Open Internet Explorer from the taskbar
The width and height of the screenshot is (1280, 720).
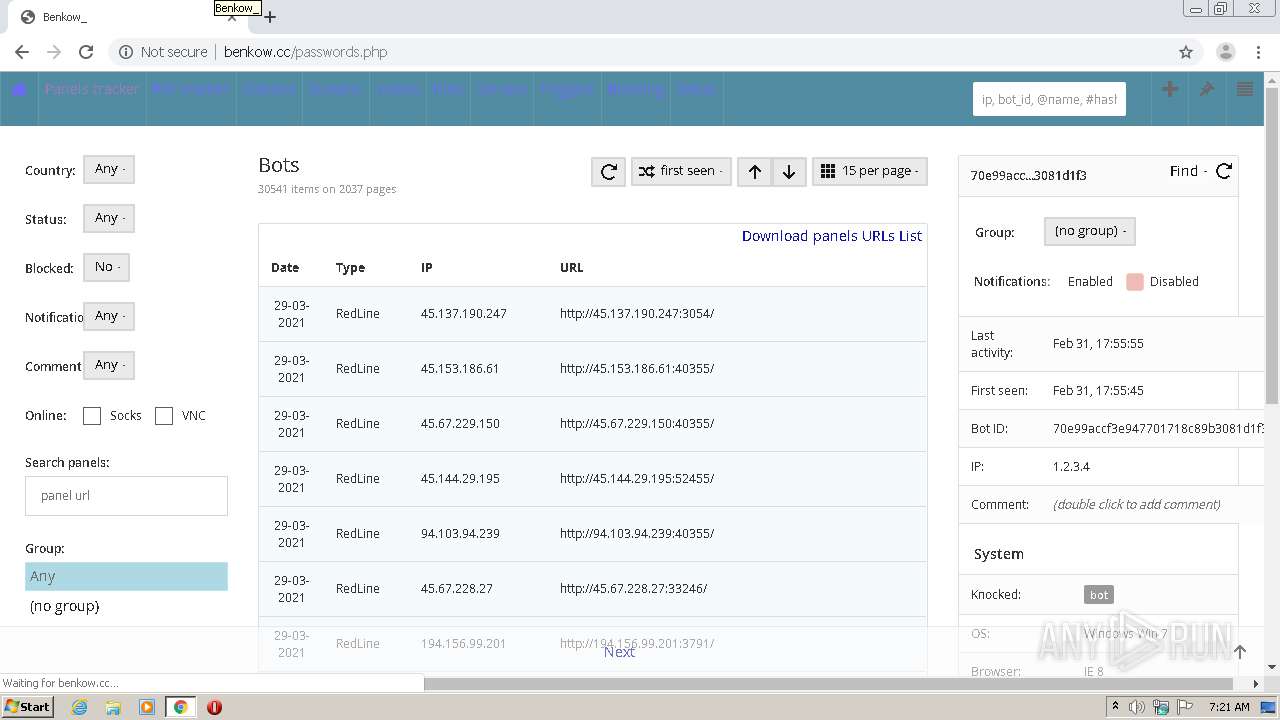click(79, 707)
